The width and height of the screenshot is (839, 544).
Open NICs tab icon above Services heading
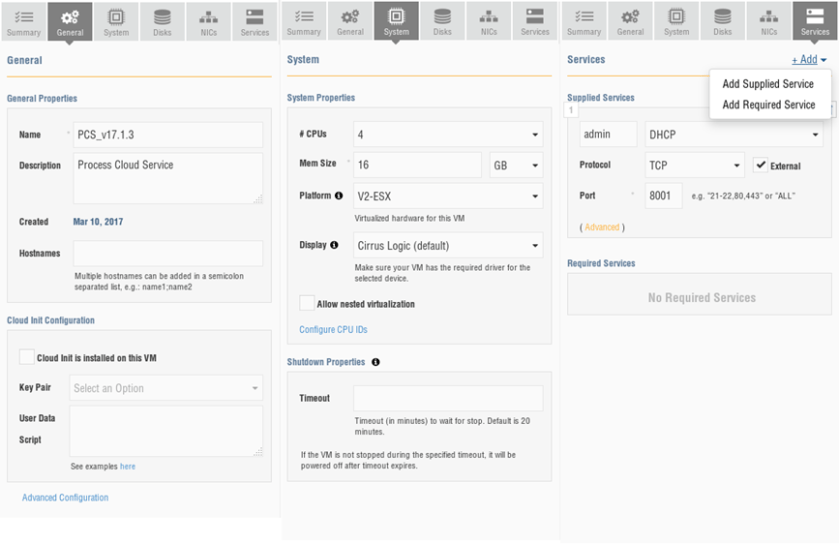(x=768, y=21)
